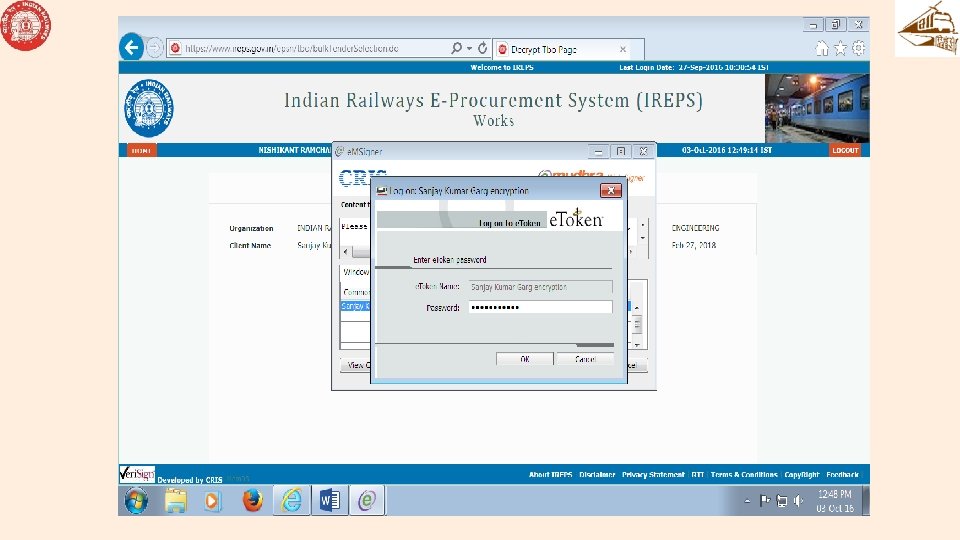Open Firefox from the taskbar
Screen dimensions: 960x540
point(252,500)
